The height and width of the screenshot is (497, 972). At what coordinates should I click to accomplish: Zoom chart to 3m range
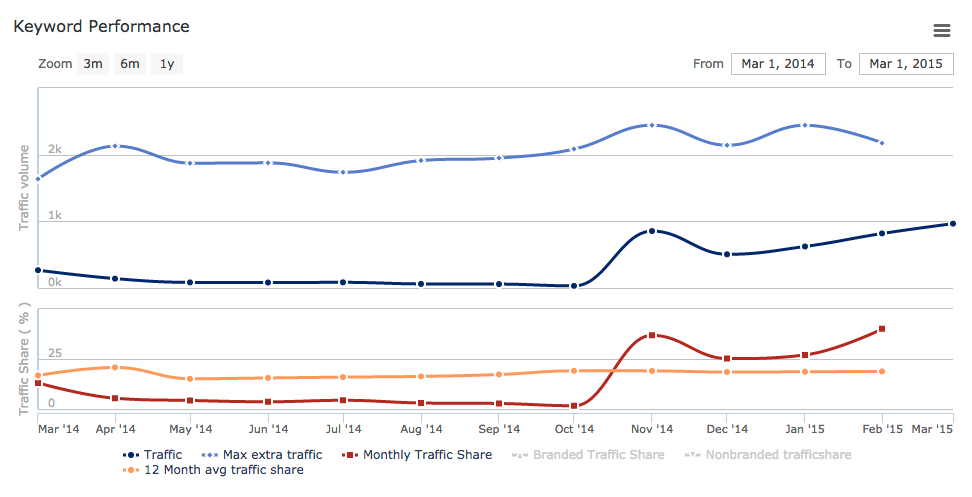coord(93,64)
